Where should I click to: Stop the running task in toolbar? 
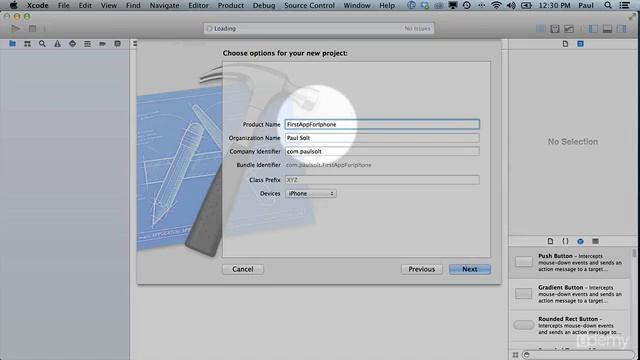pos(32,29)
